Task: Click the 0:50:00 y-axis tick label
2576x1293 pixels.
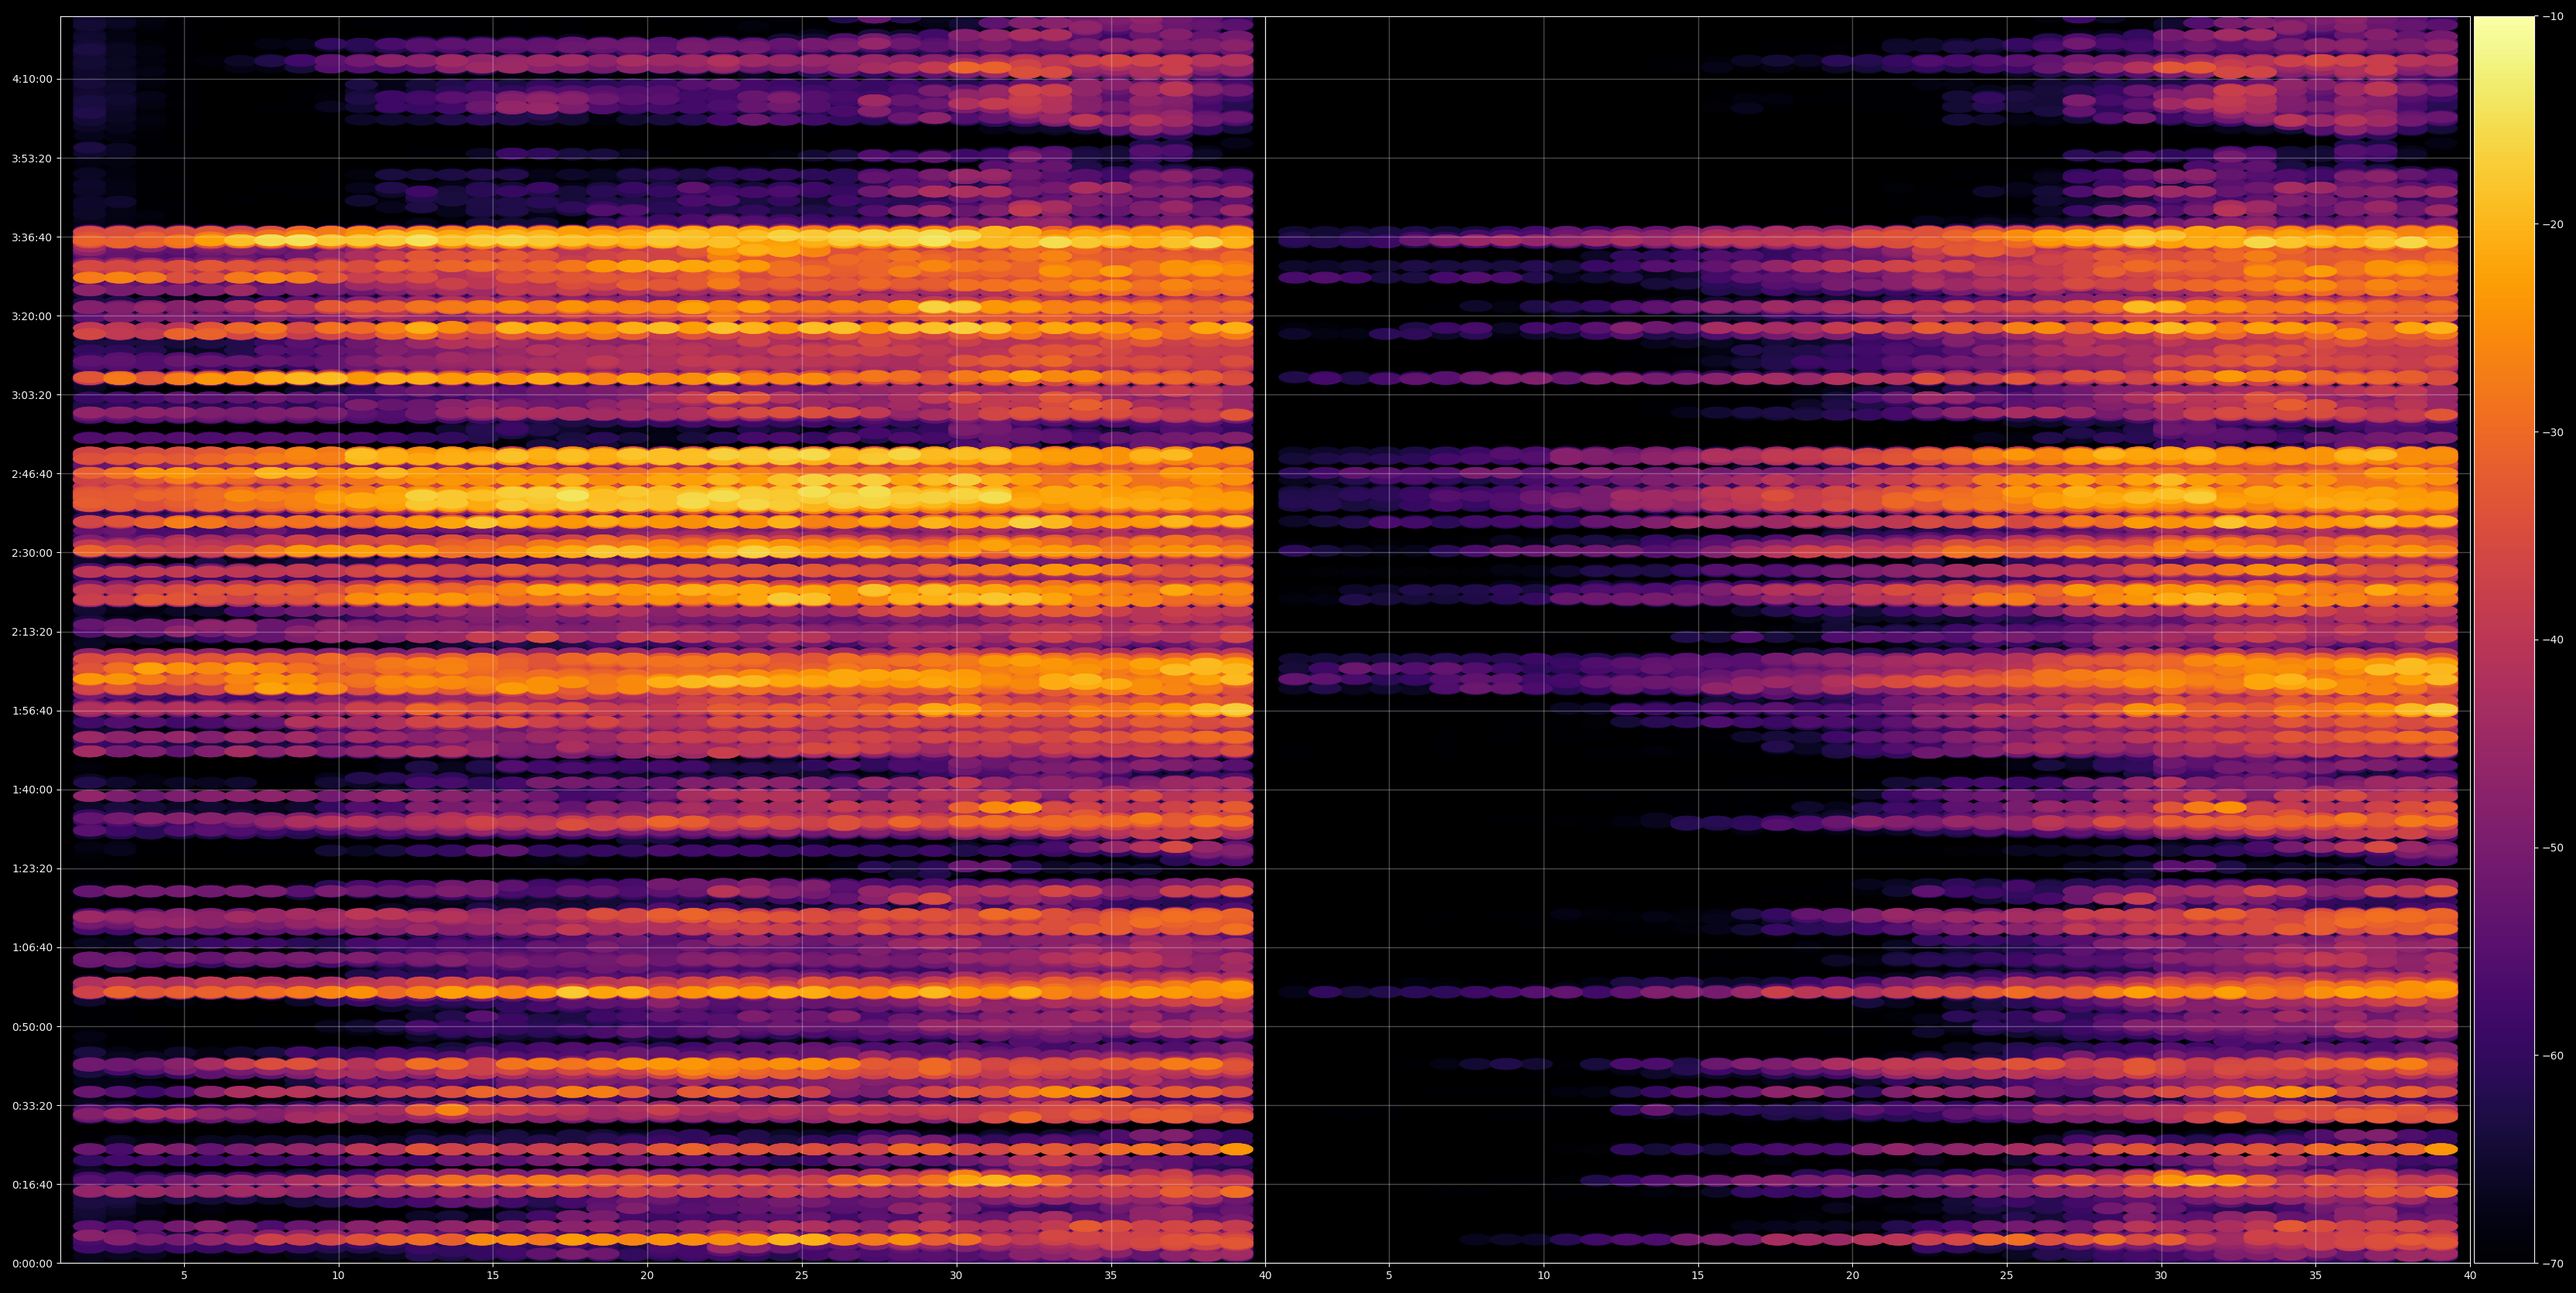Action: point(32,1026)
